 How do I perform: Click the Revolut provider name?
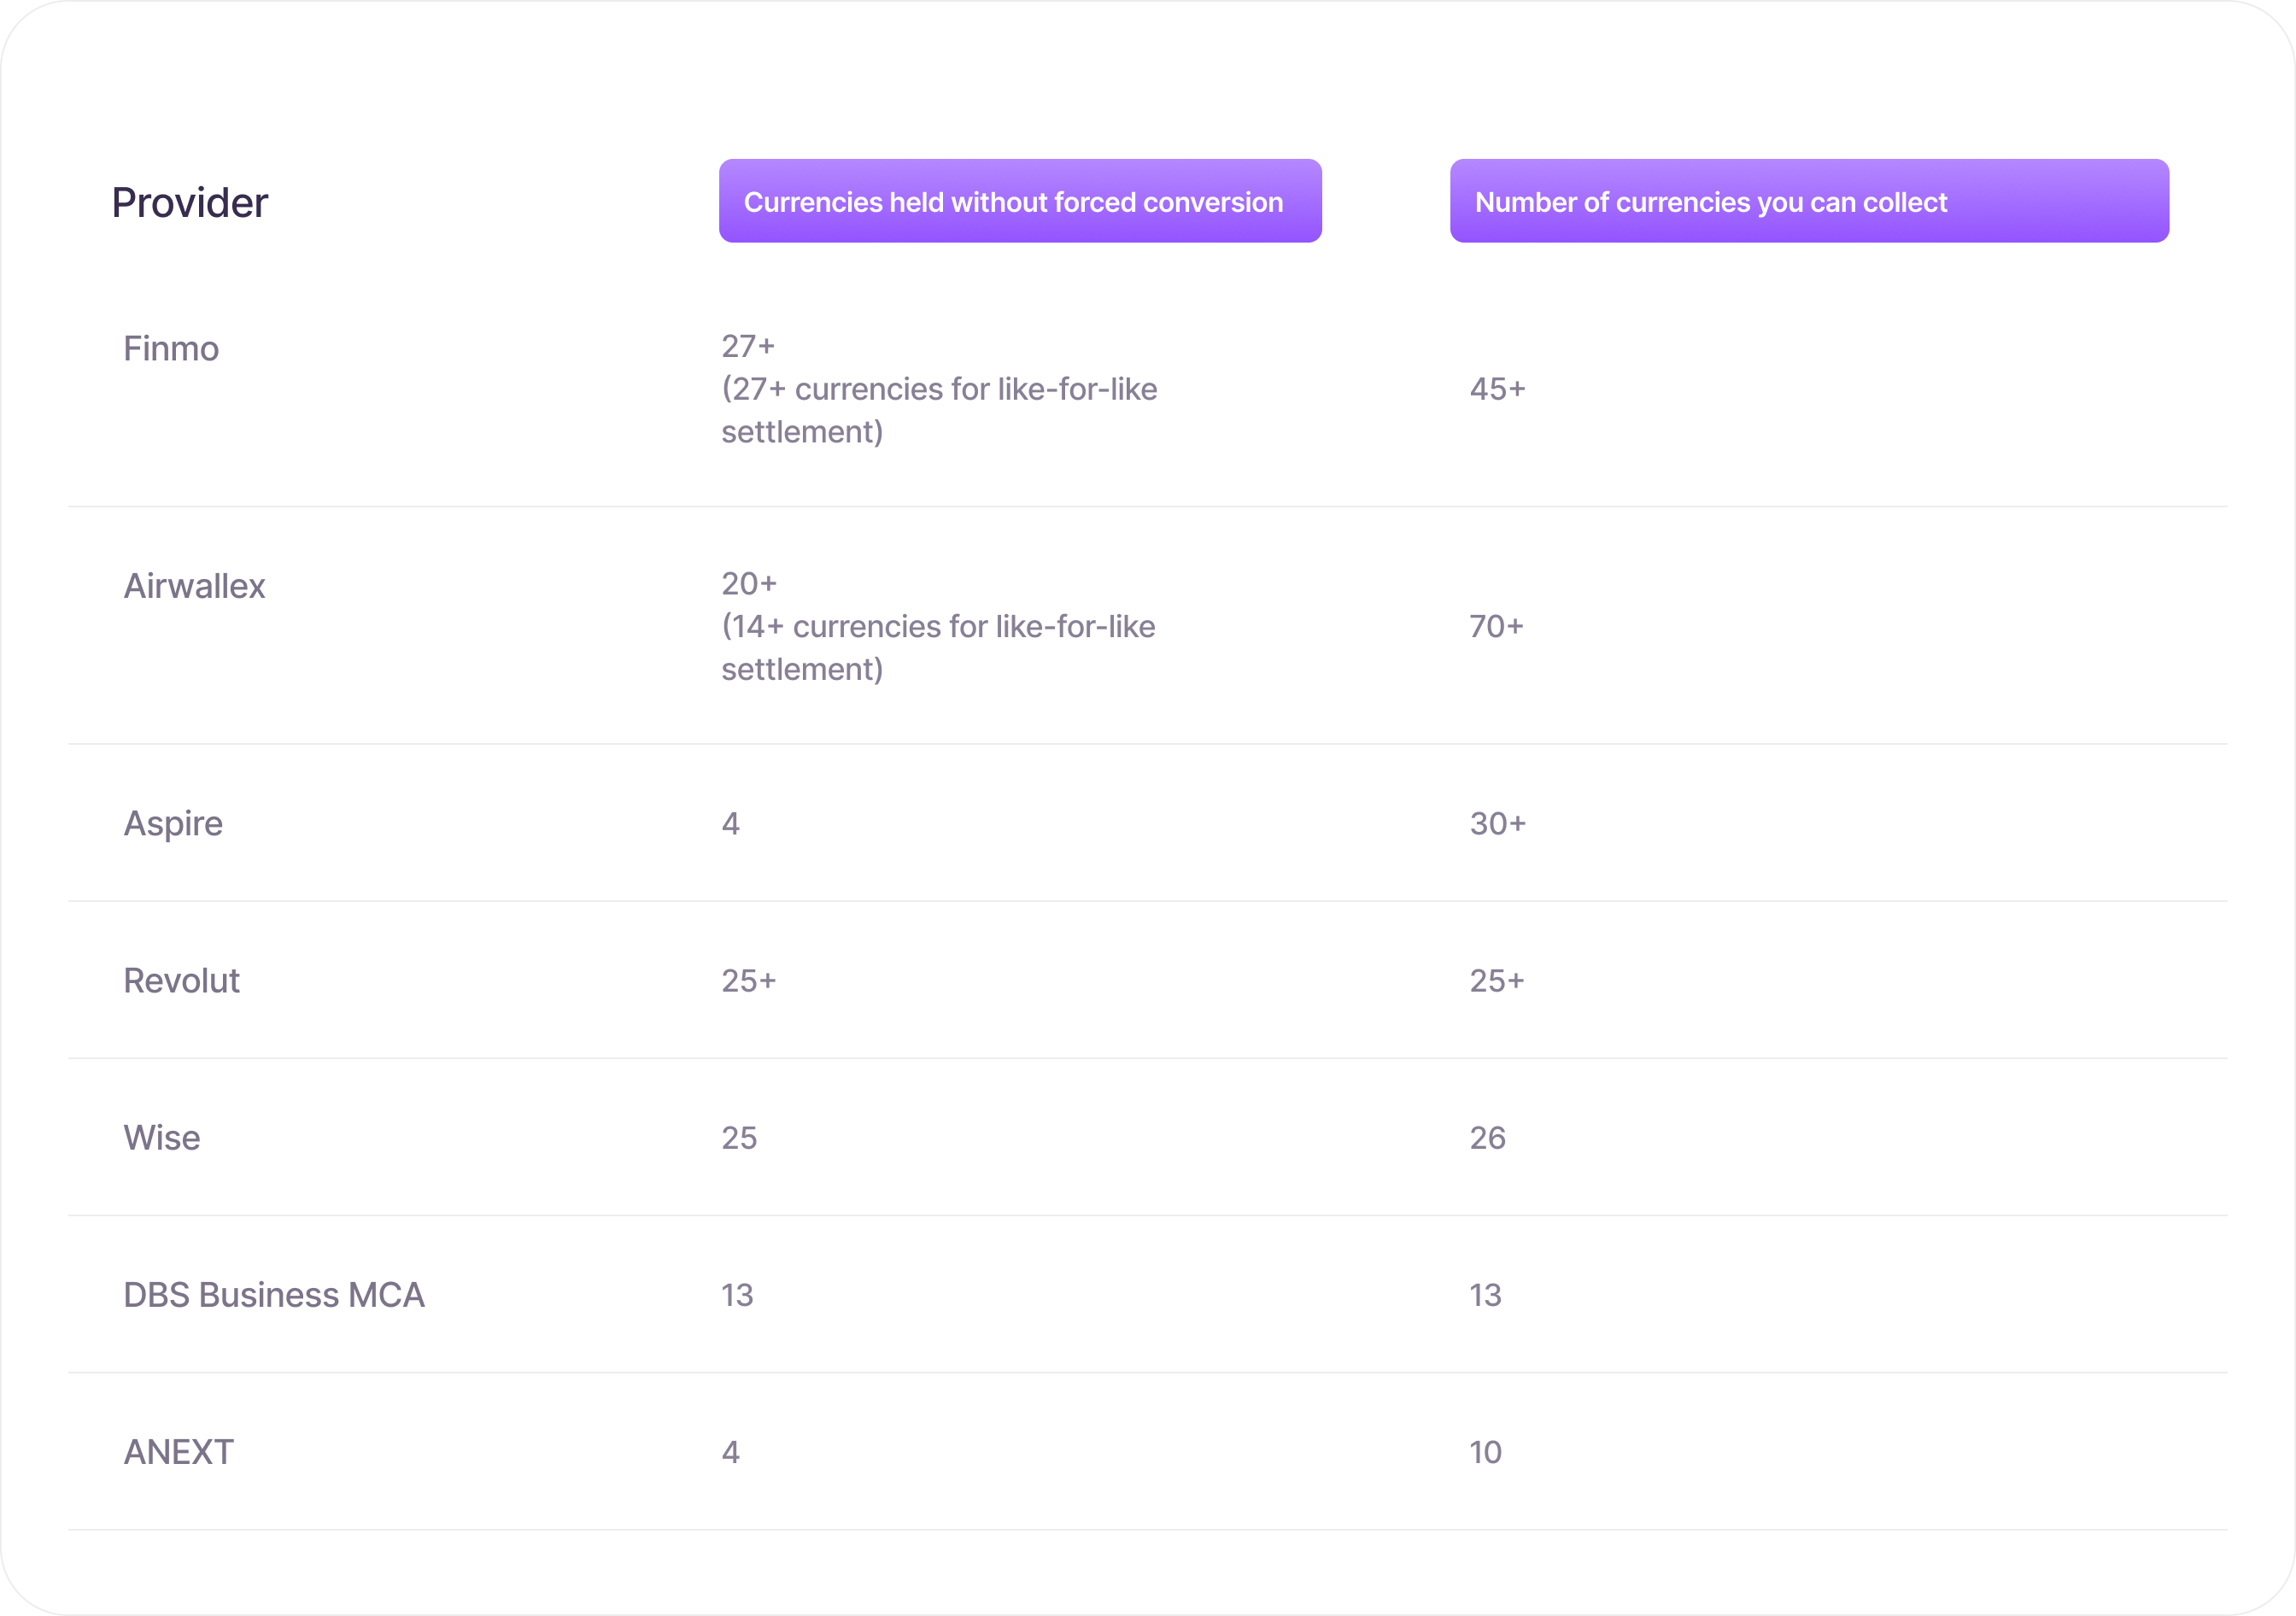[x=181, y=981]
